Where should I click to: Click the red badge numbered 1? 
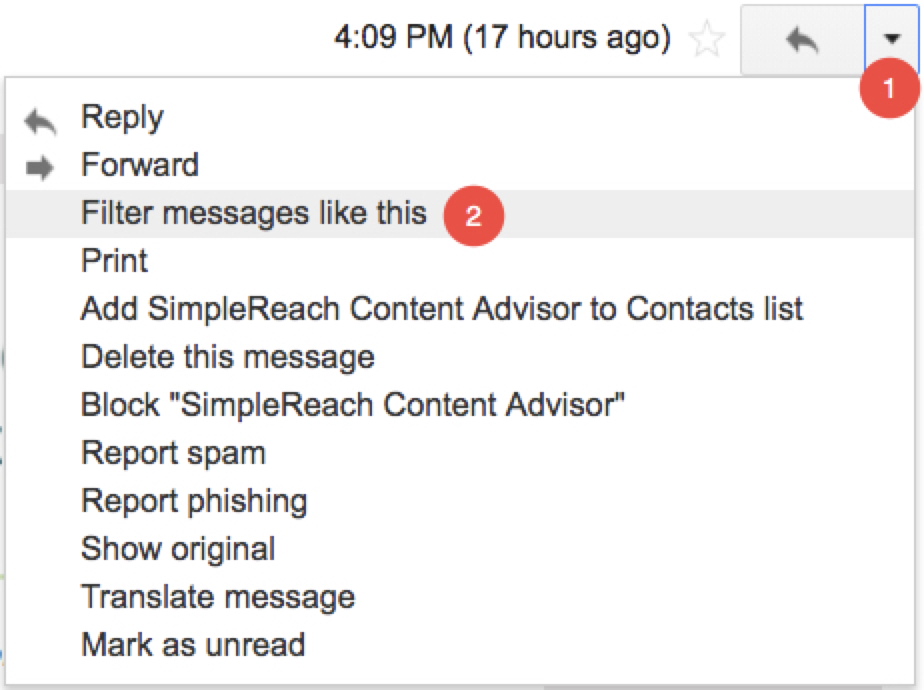click(890, 88)
